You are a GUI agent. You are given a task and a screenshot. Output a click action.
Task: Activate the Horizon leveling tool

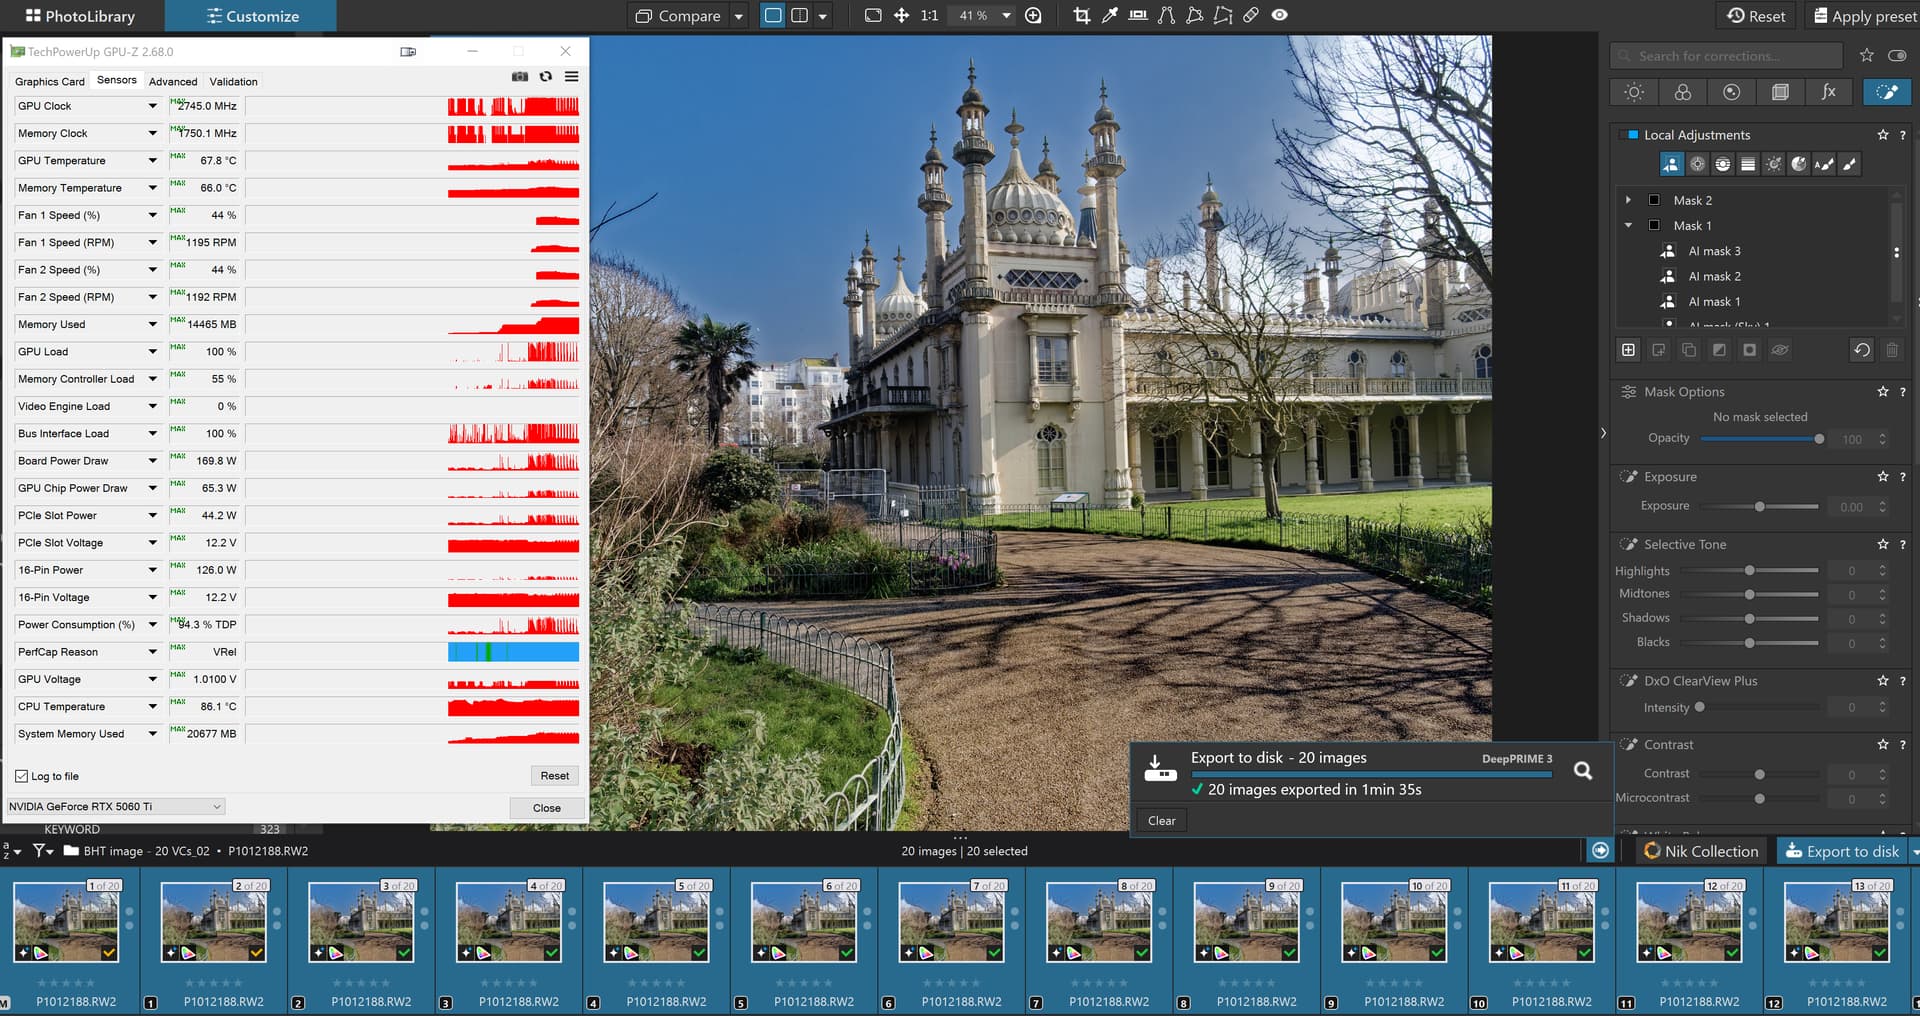point(1138,15)
